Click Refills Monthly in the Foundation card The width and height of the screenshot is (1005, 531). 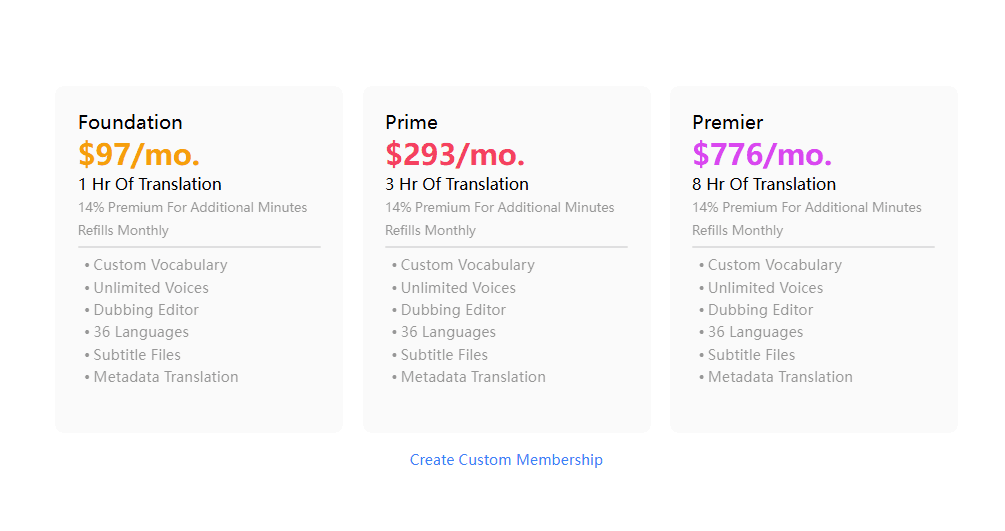point(123,230)
